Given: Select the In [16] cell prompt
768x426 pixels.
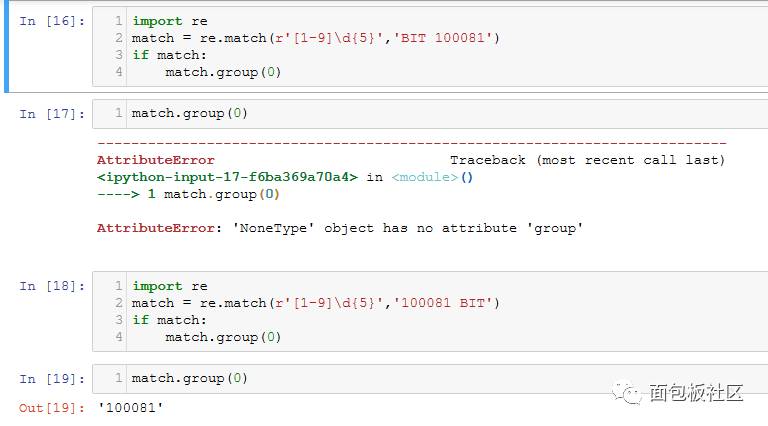Looking at the screenshot, I should tap(52, 20).
